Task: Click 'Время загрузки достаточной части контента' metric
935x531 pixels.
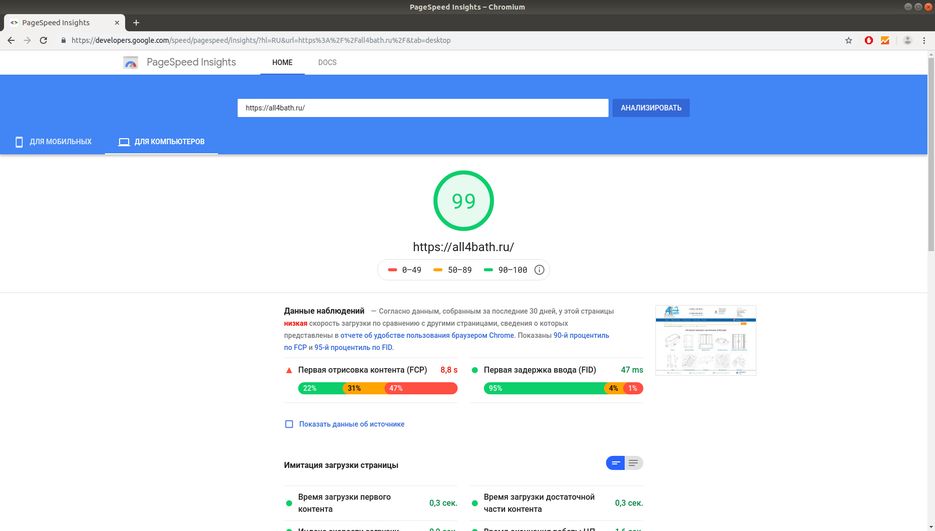Action: click(x=539, y=503)
